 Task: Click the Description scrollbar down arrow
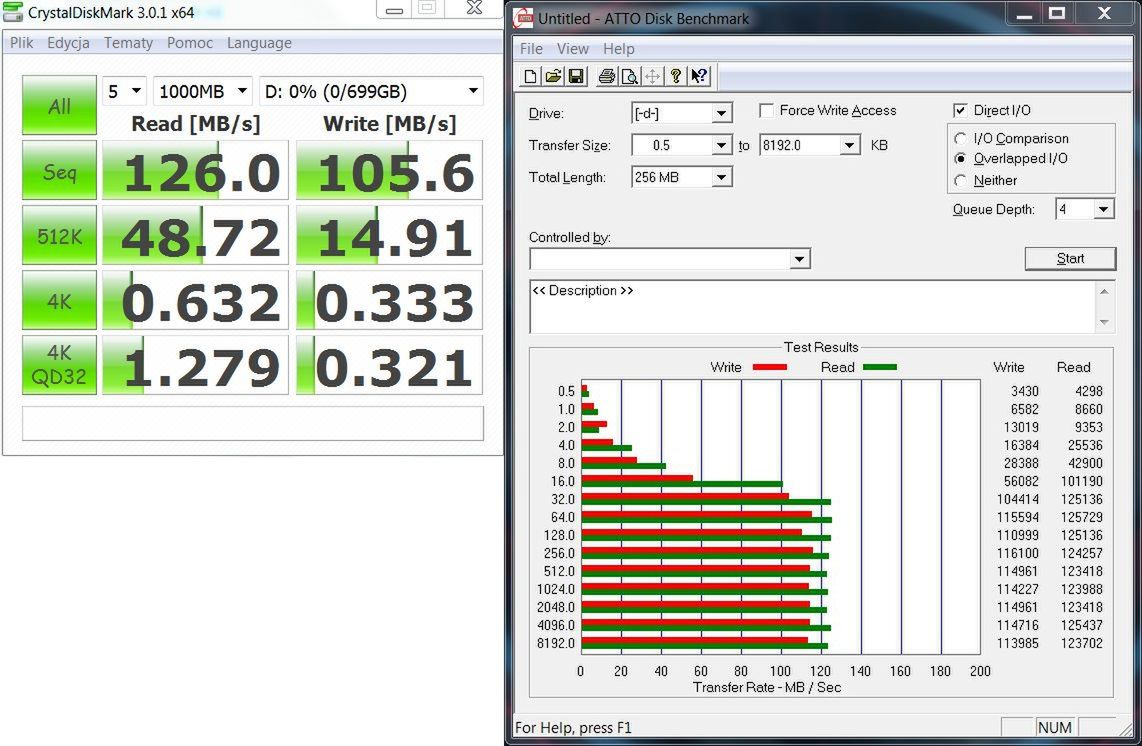pyautogui.click(x=1104, y=322)
